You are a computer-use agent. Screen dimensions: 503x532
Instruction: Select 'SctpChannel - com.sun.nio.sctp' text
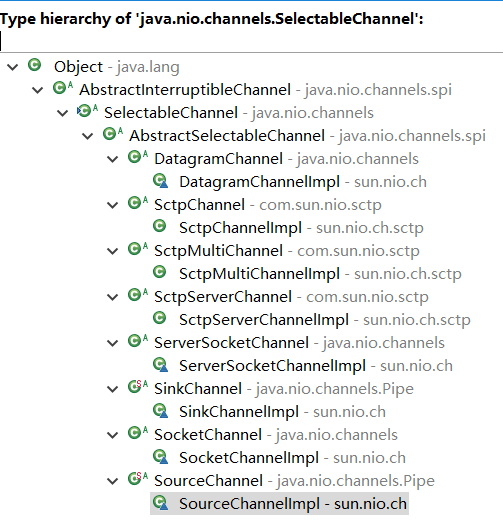tap(268, 205)
